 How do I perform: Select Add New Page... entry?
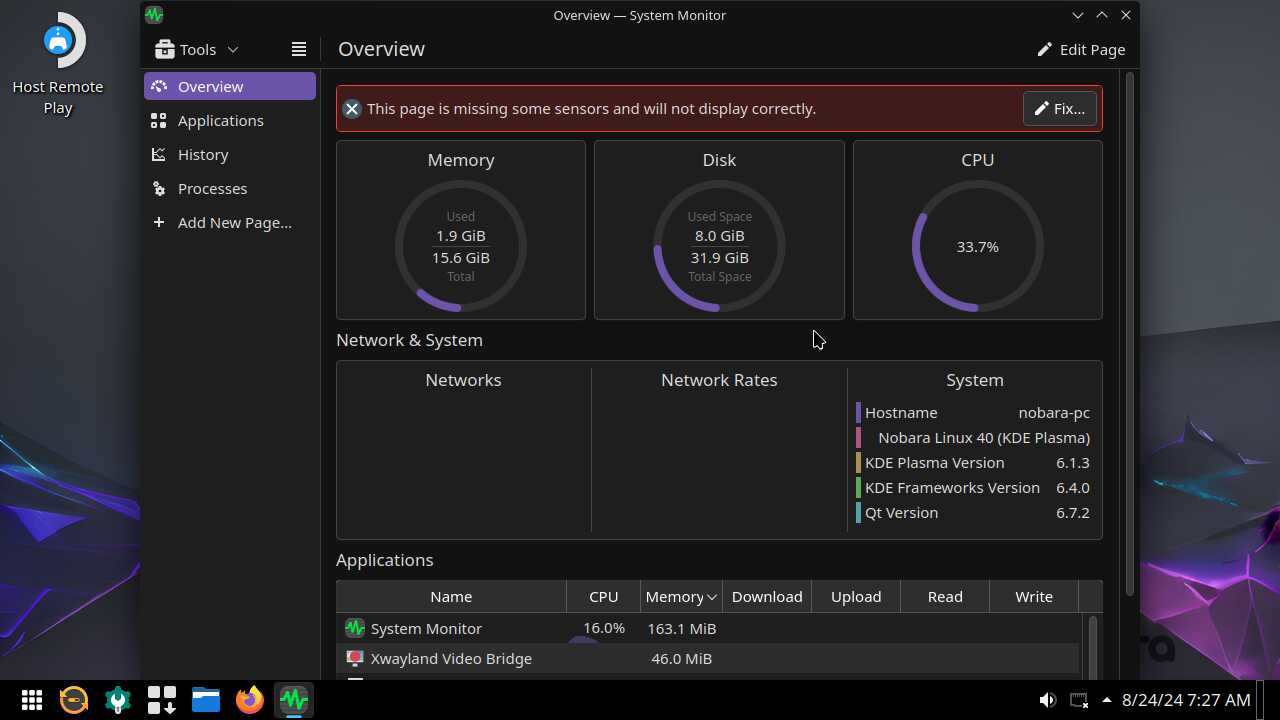click(234, 223)
